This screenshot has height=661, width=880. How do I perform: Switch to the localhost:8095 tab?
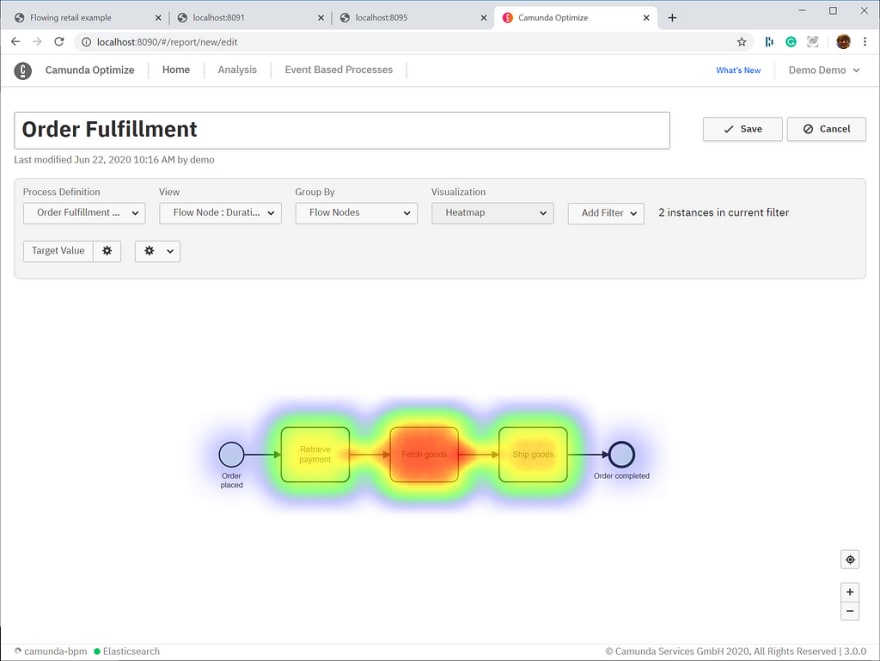pos(412,18)
